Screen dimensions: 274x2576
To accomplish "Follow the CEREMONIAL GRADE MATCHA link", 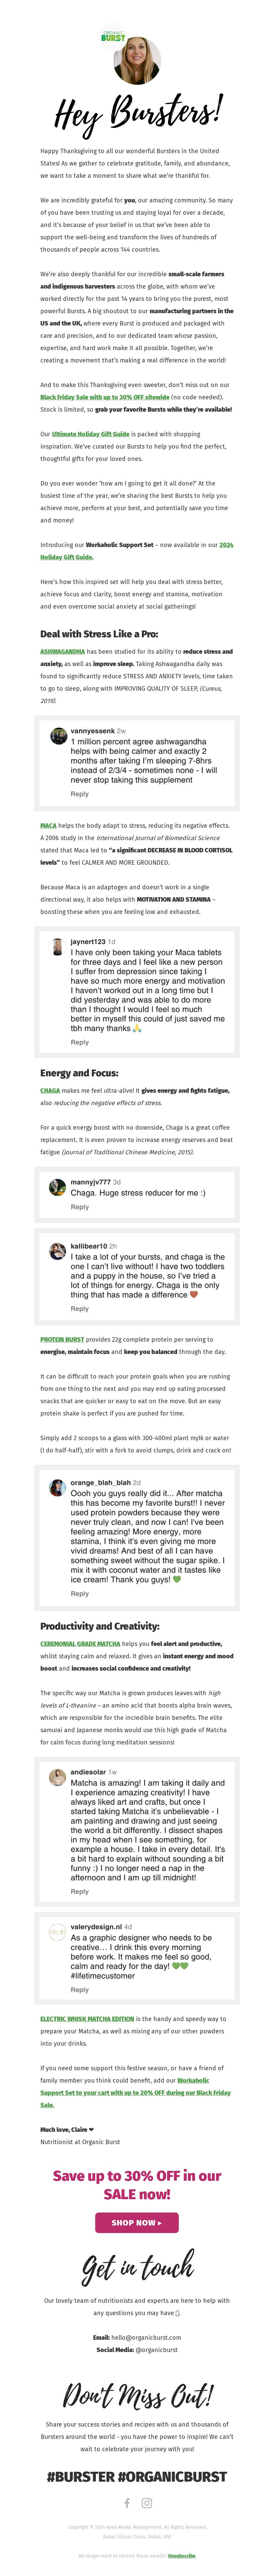I will 80,1643.
